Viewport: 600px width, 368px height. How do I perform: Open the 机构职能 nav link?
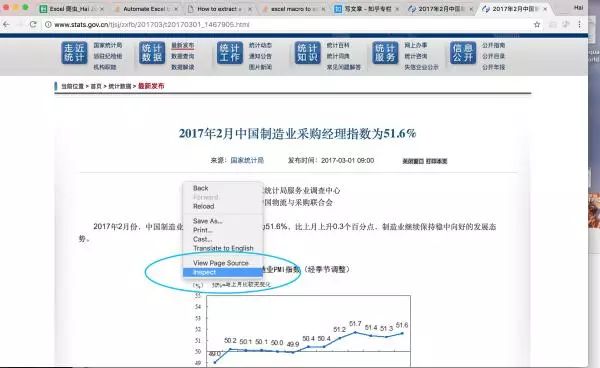tap(105, 67)
